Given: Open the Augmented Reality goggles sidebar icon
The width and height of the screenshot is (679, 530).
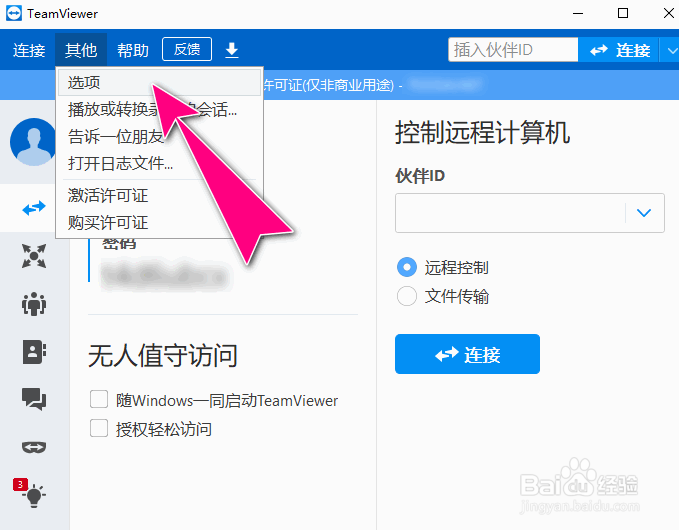Looking at the screenshot, I should [34, 447].
